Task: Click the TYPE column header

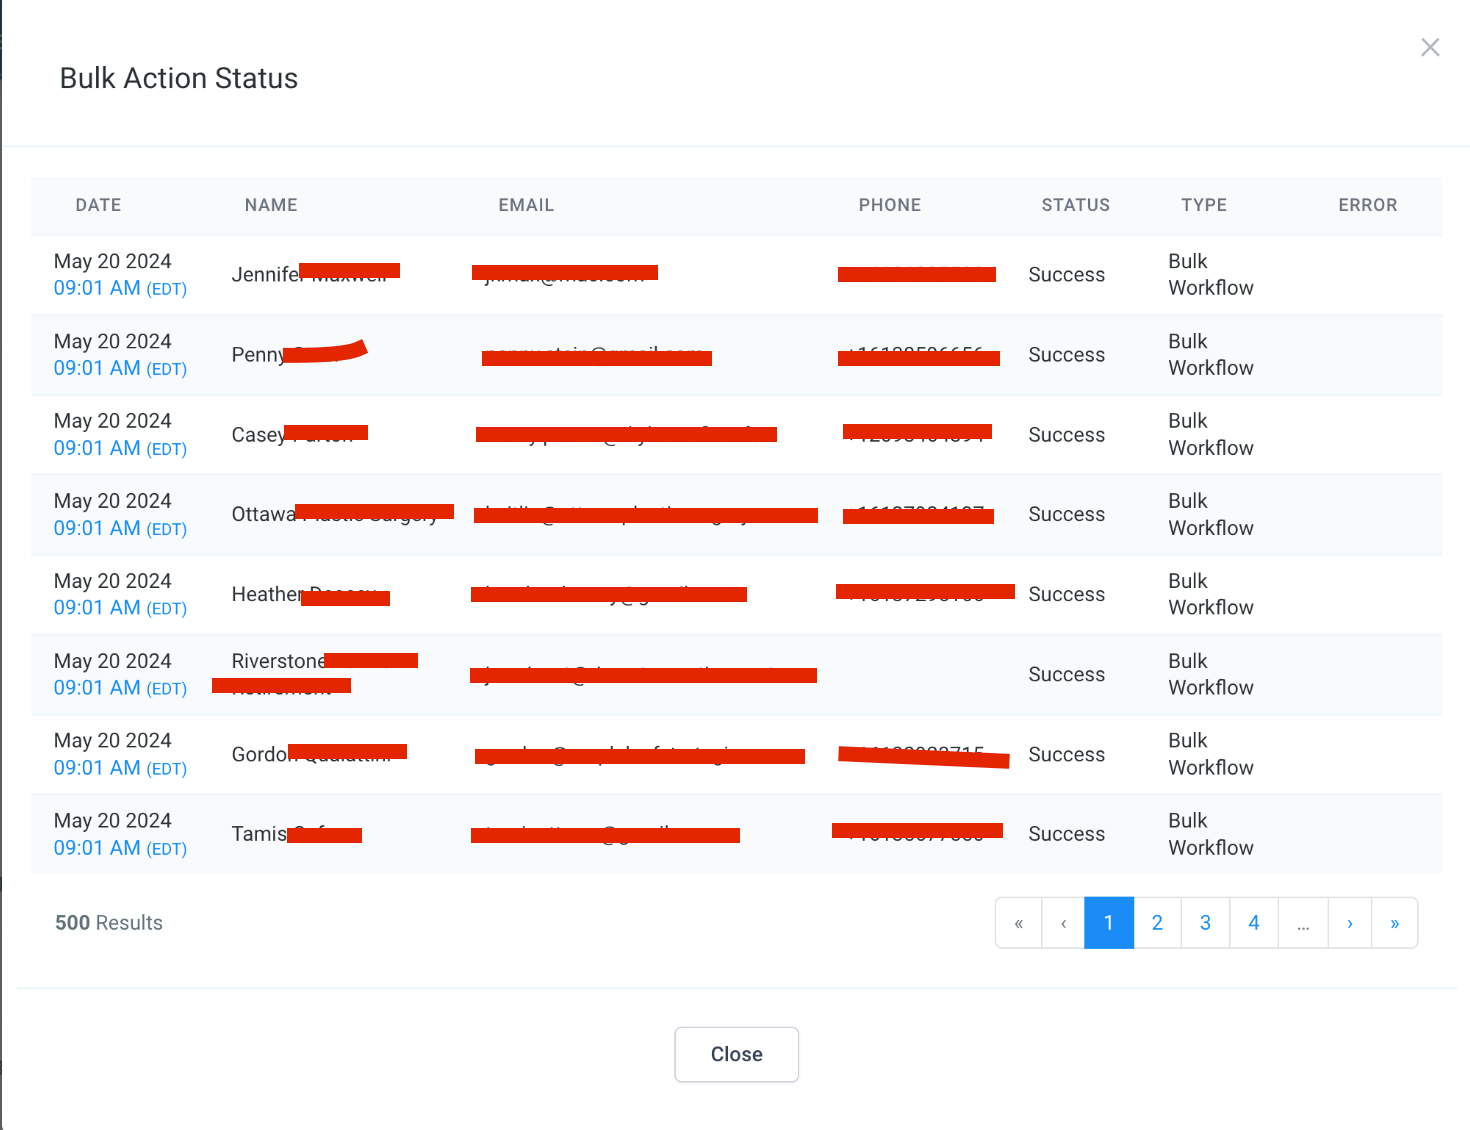Action: 1203,205
